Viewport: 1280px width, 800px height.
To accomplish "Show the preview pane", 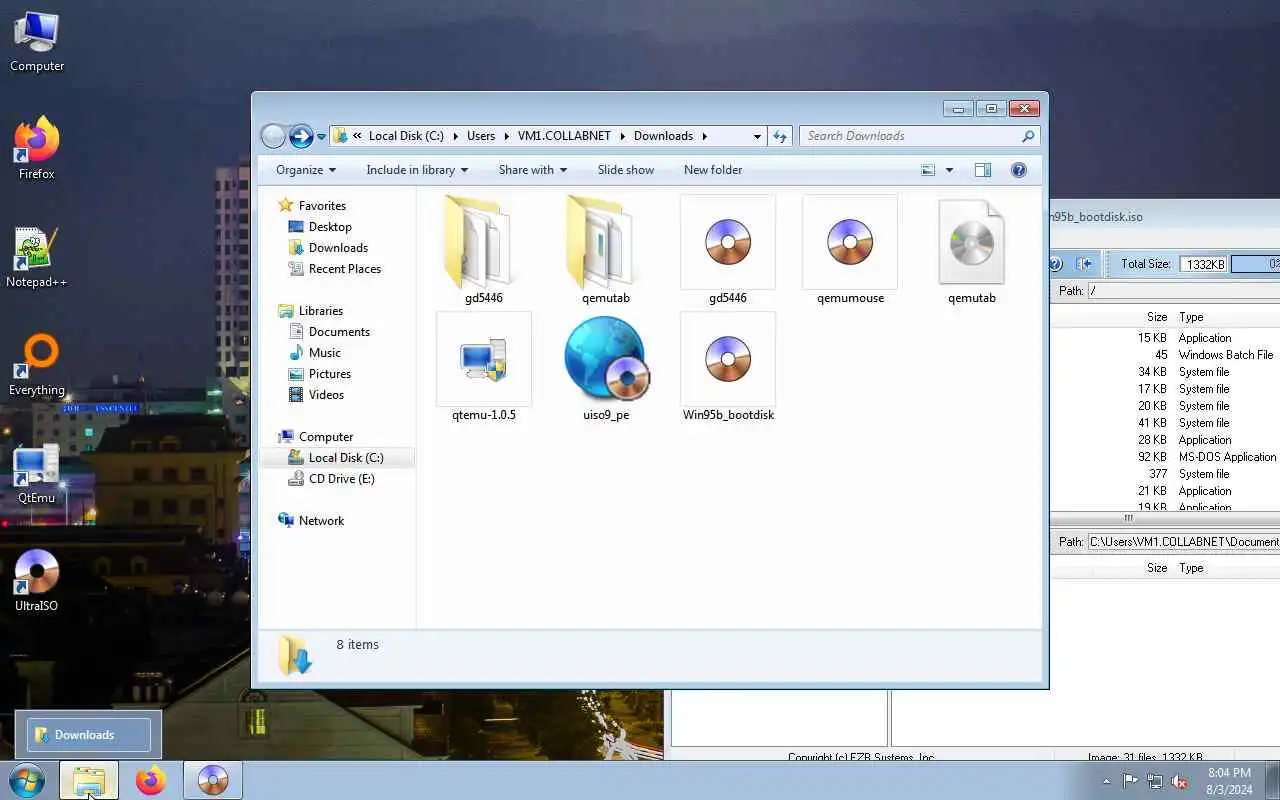I will pos(983,170).
